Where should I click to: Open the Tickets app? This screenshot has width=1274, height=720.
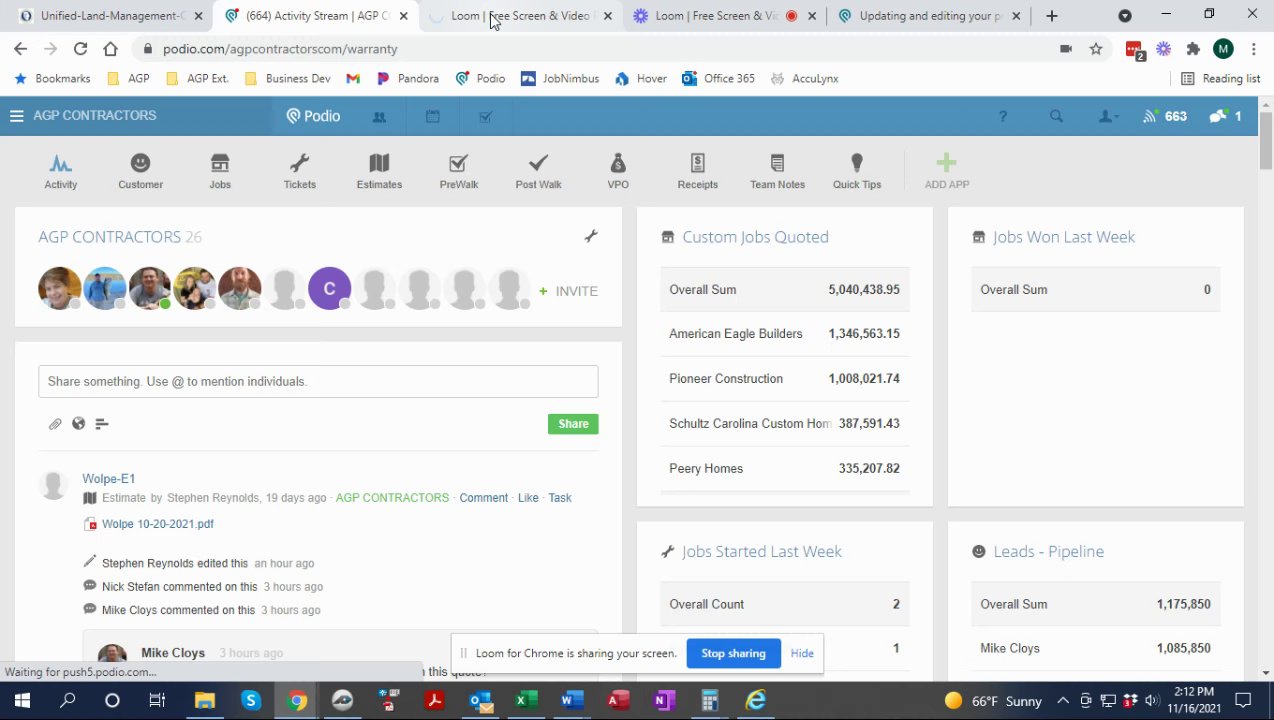pos(299,170)
